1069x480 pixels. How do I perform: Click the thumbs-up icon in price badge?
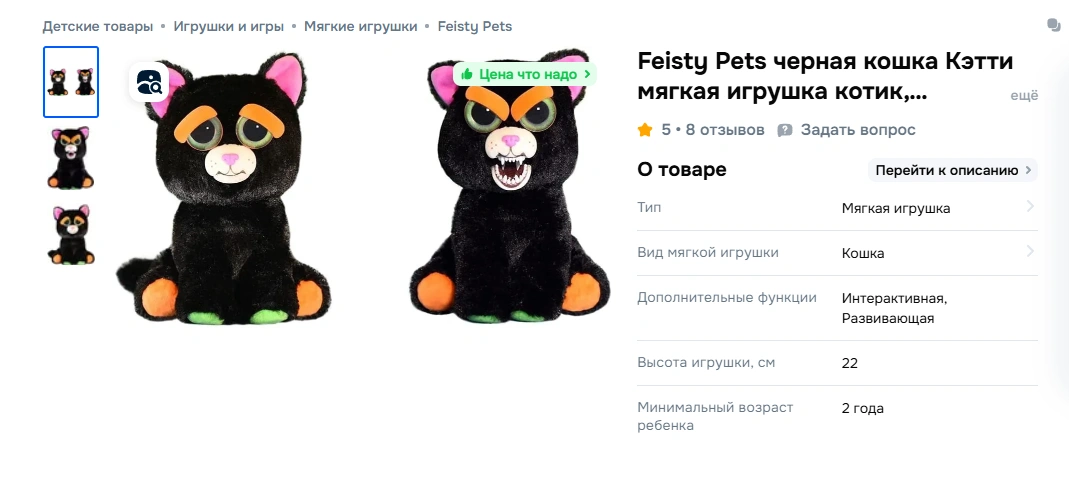[x=467, y=74]
